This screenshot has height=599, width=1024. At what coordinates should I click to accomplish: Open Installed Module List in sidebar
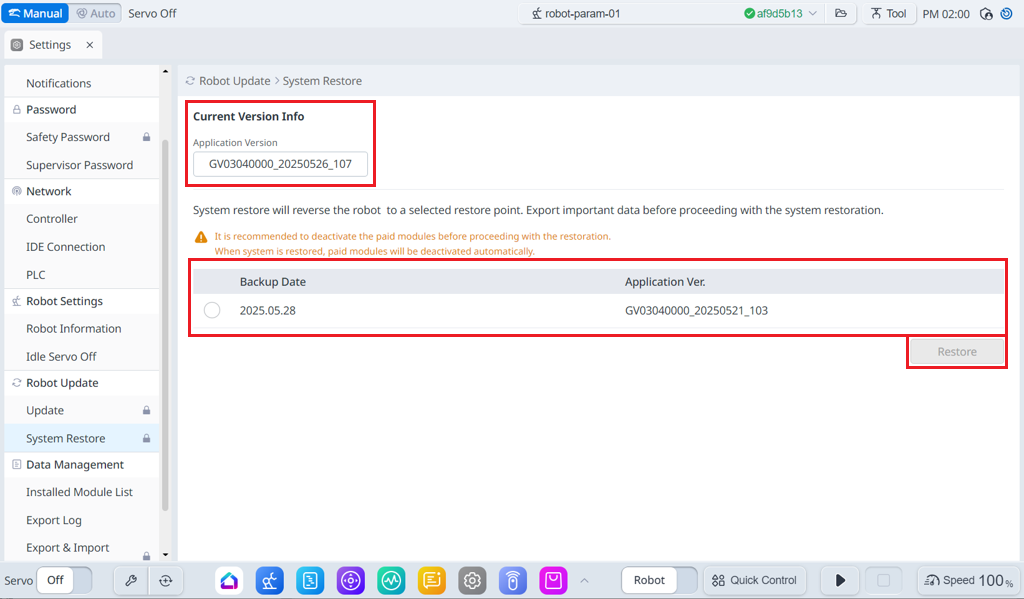point(79,492)
